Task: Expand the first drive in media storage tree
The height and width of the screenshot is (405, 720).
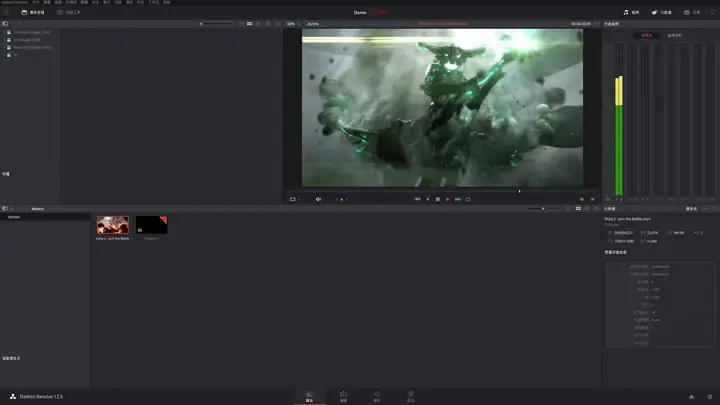Action: pyautogui.click(x=5, y=32)
